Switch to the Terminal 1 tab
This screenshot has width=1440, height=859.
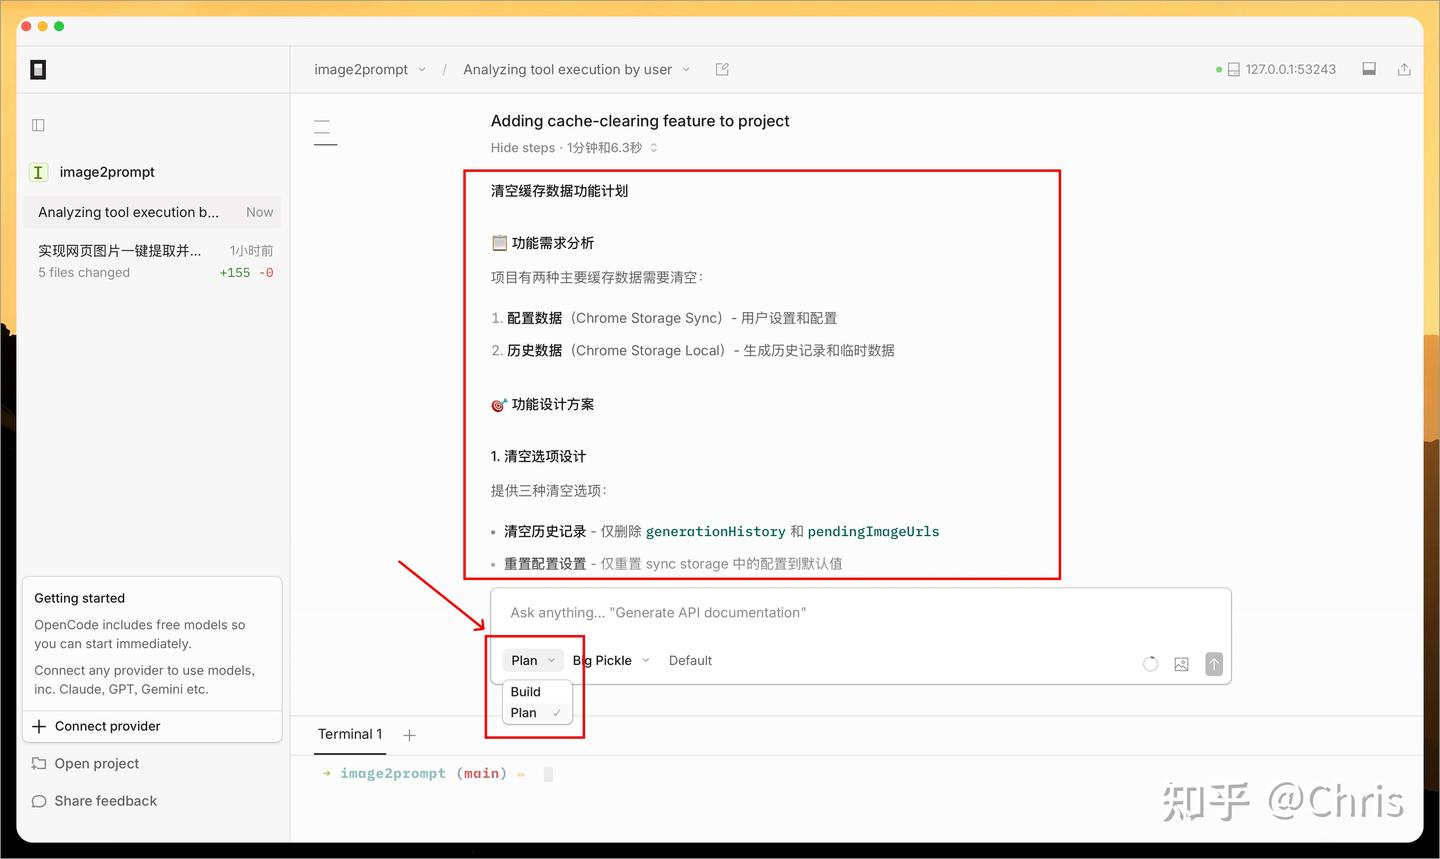click(x=350, y=734)
